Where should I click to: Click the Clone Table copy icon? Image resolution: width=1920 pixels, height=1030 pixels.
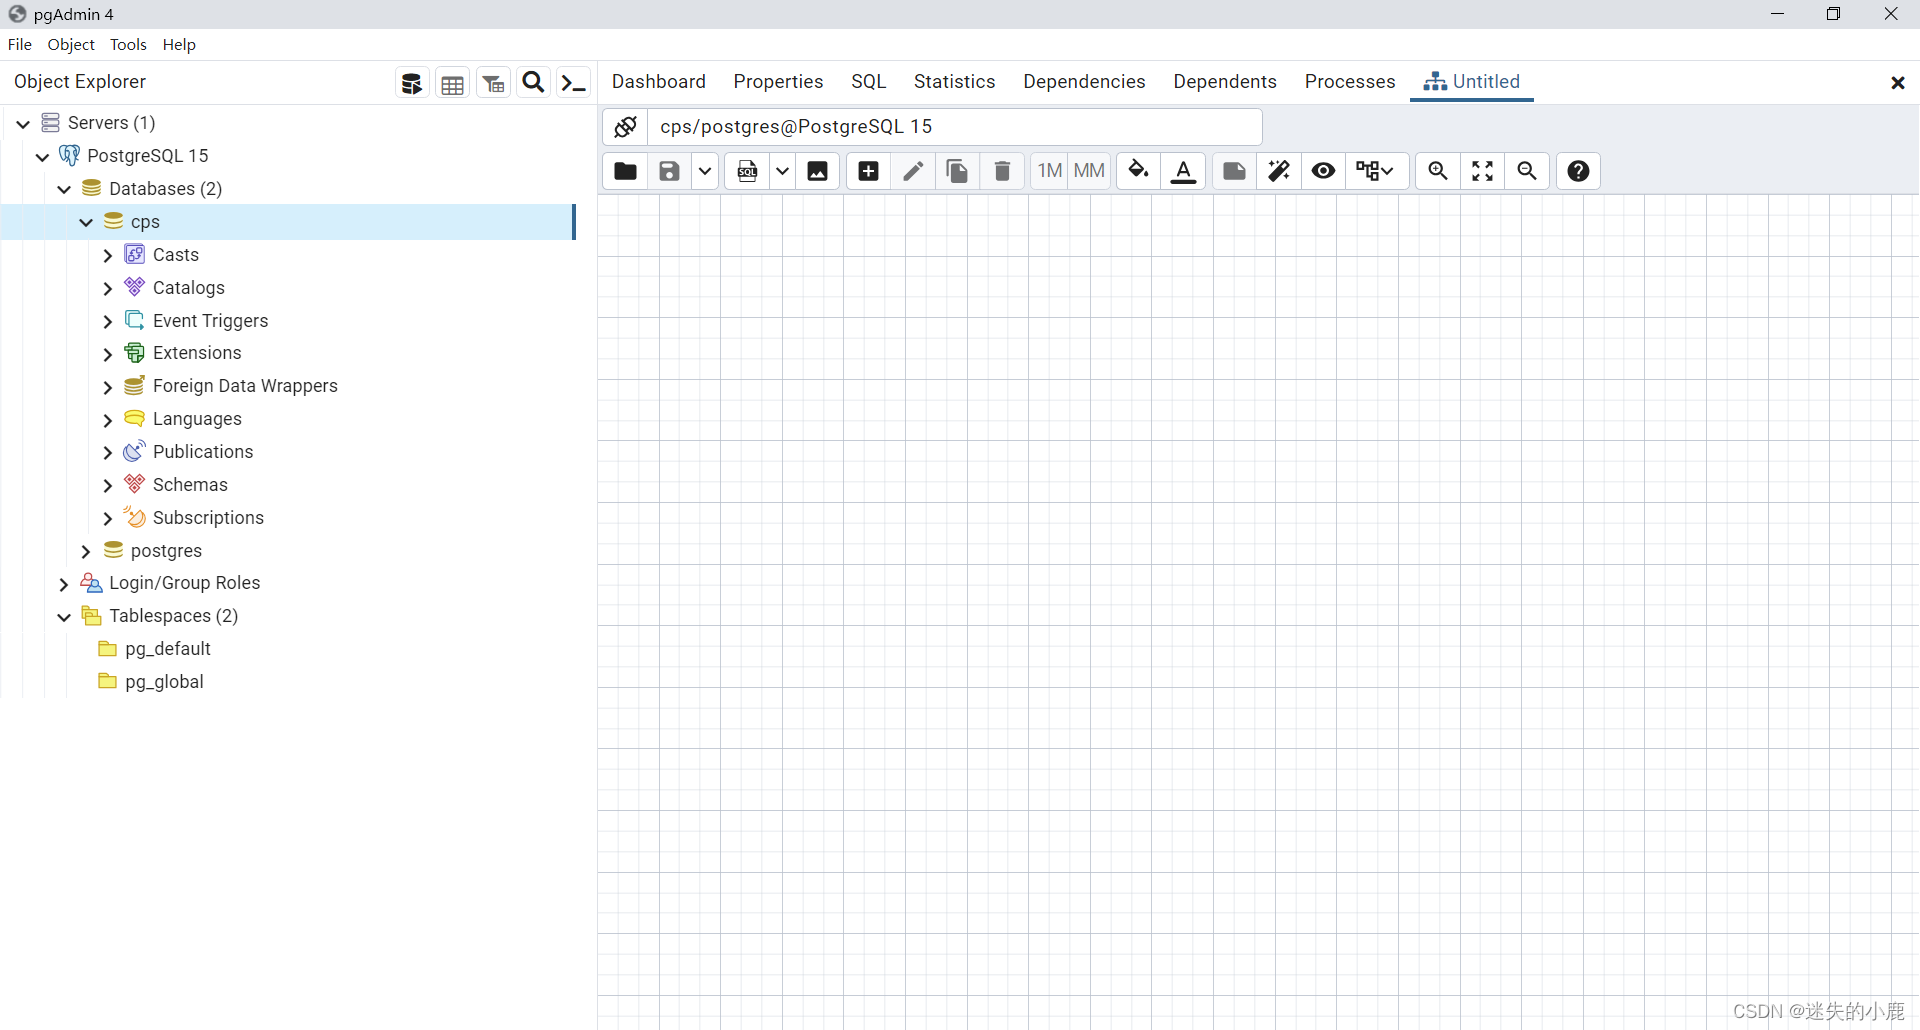(x=957, y=171)
